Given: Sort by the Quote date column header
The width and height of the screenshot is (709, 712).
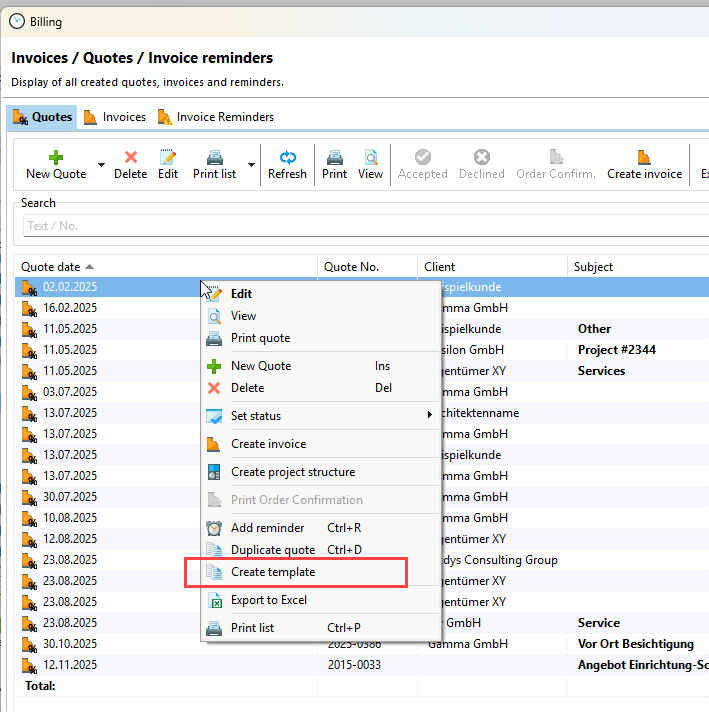Looking at the screenshot, I should tap(52, 267).
